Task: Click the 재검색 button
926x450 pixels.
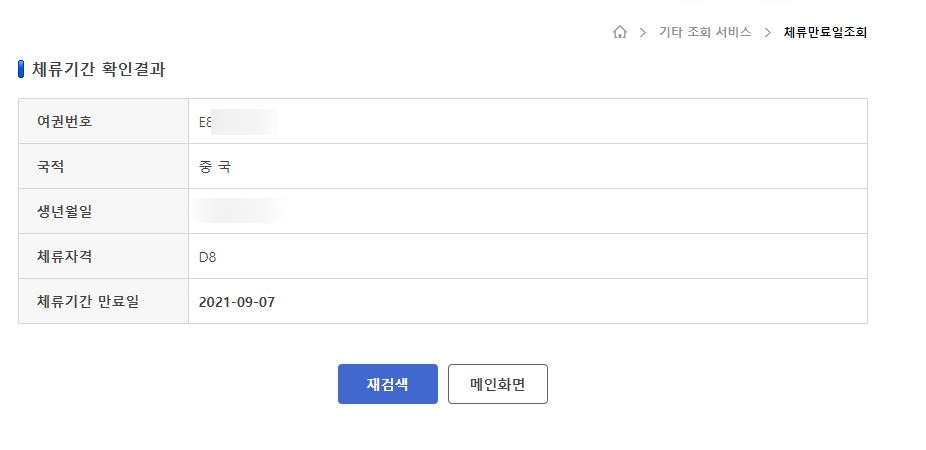Action: [x=387, y=384]
